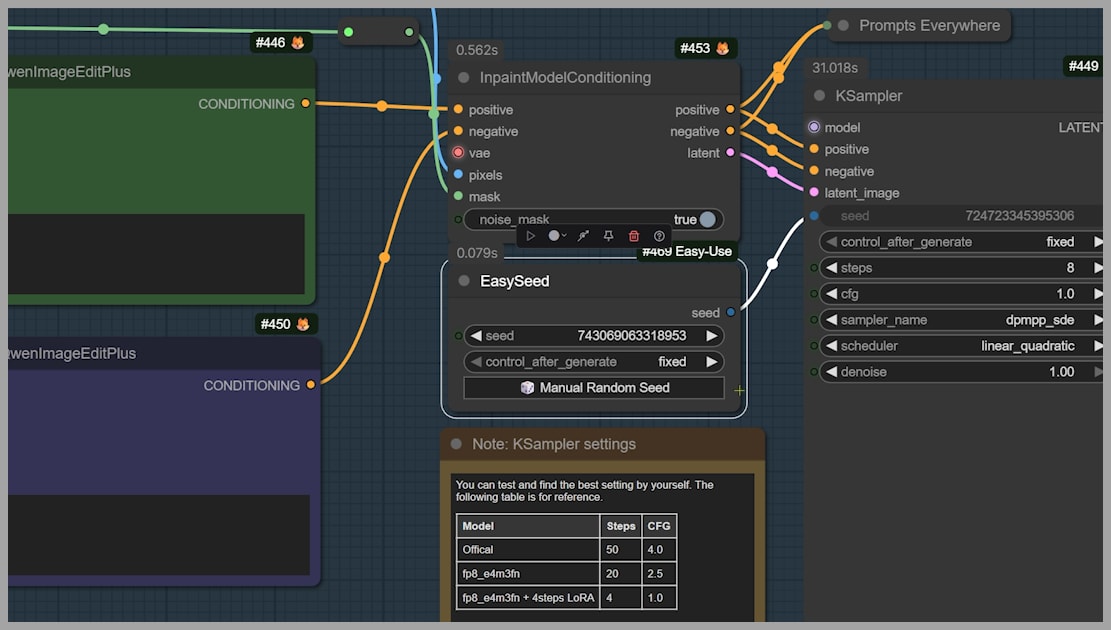1111x630 pixels.
Task: Pin the selected EasySeed node
Action: click(x=608, y=236)
